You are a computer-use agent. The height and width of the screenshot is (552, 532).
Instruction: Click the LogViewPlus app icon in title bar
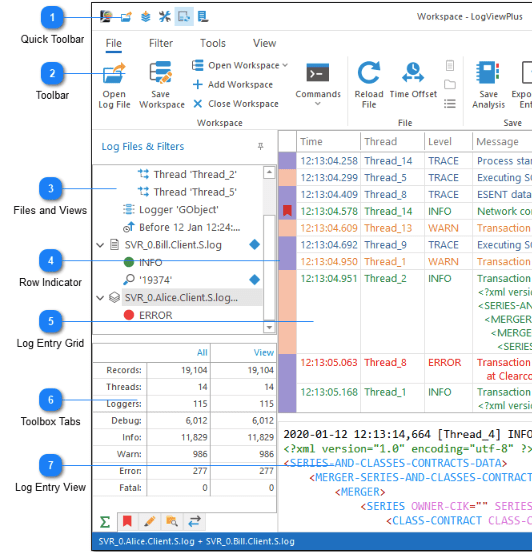pyautogui.click(x=106, y=17)
